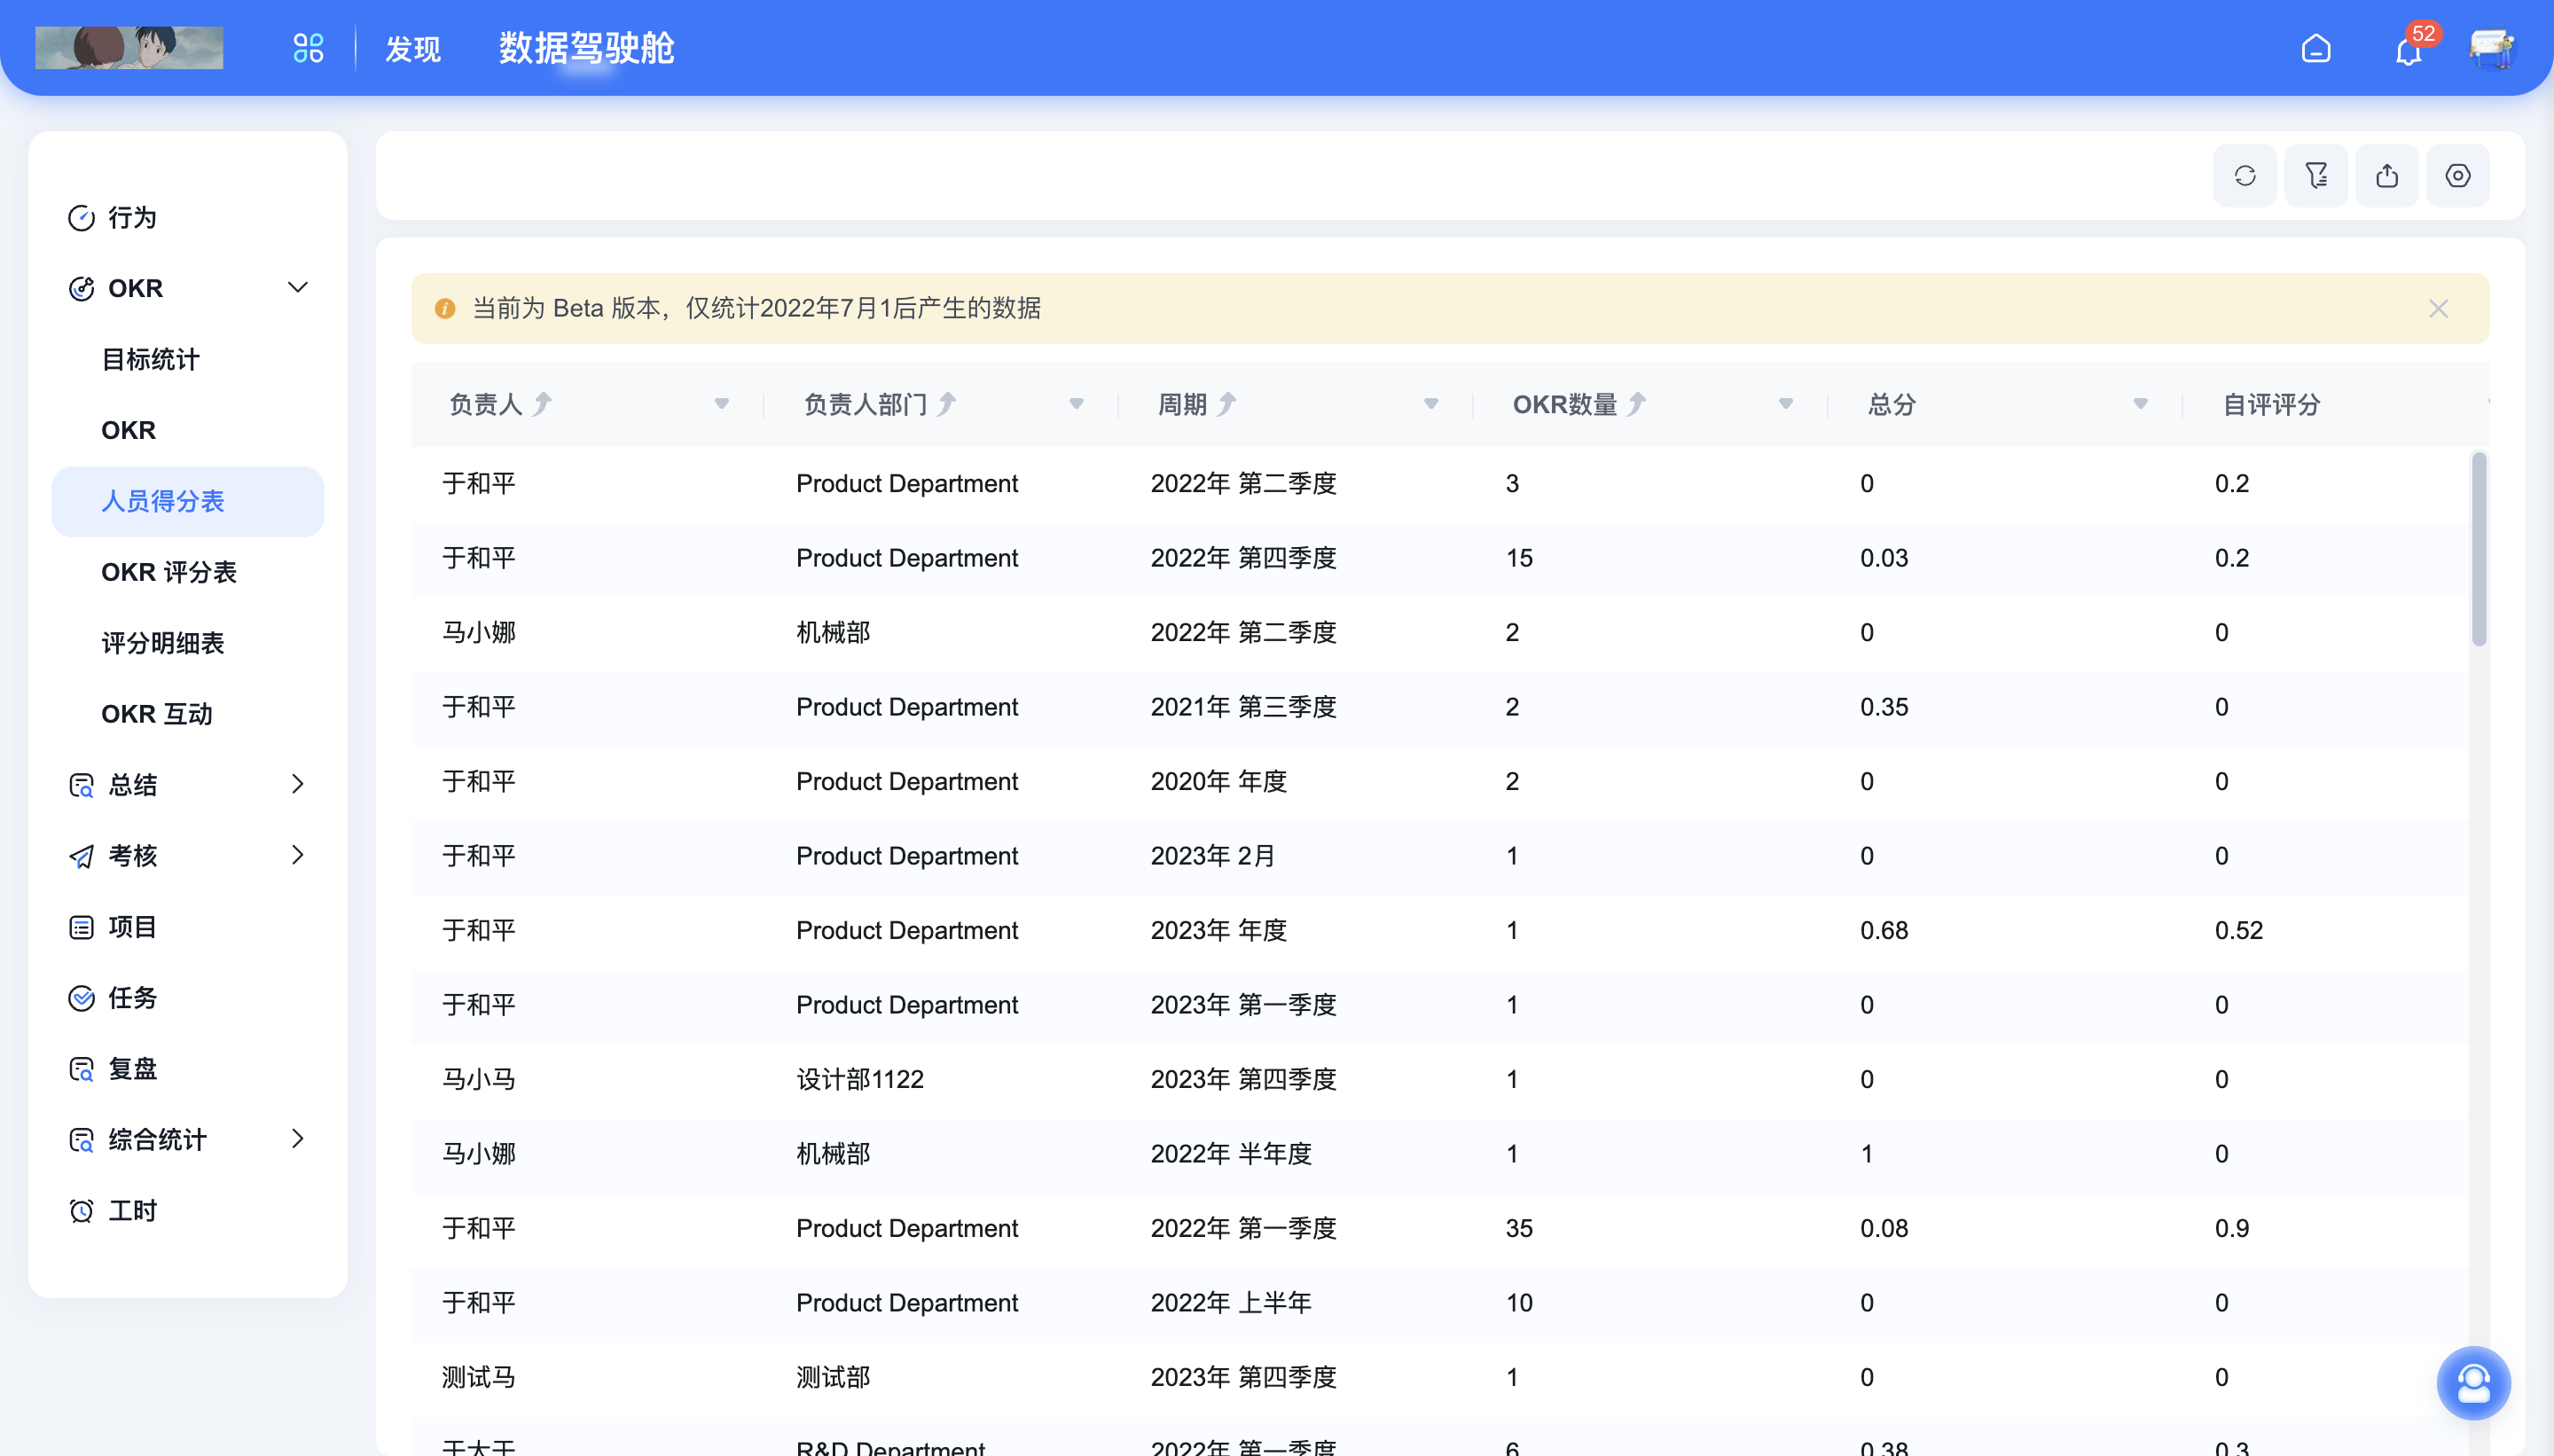The height and width of the screenshot is (1456, 2554).
Task: Open 工时 in the sidebar
Action: point(188,1211)
